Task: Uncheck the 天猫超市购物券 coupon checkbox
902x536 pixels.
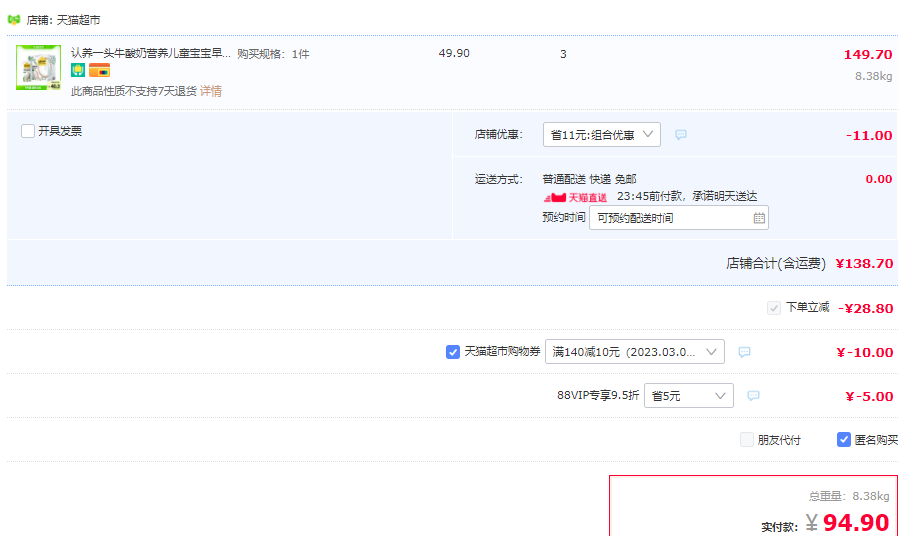Action: click(453, 352)
